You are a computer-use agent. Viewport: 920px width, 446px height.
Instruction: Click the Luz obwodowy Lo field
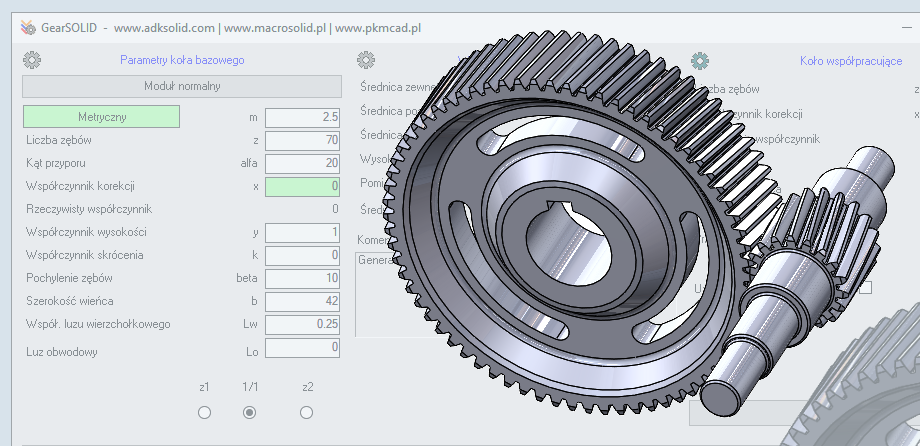coord(303,348)
